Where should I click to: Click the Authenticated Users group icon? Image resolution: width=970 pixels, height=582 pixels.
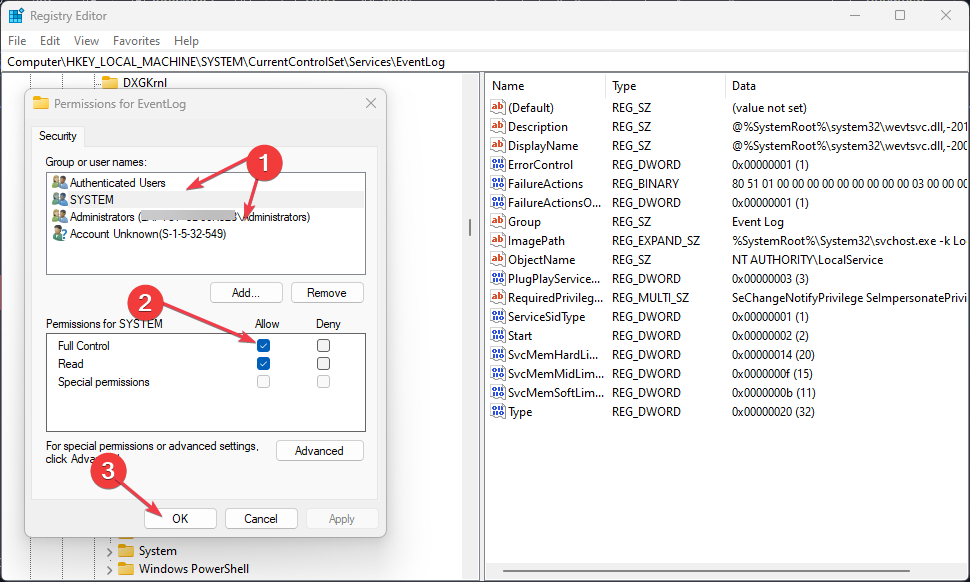(x=59, y=182)
